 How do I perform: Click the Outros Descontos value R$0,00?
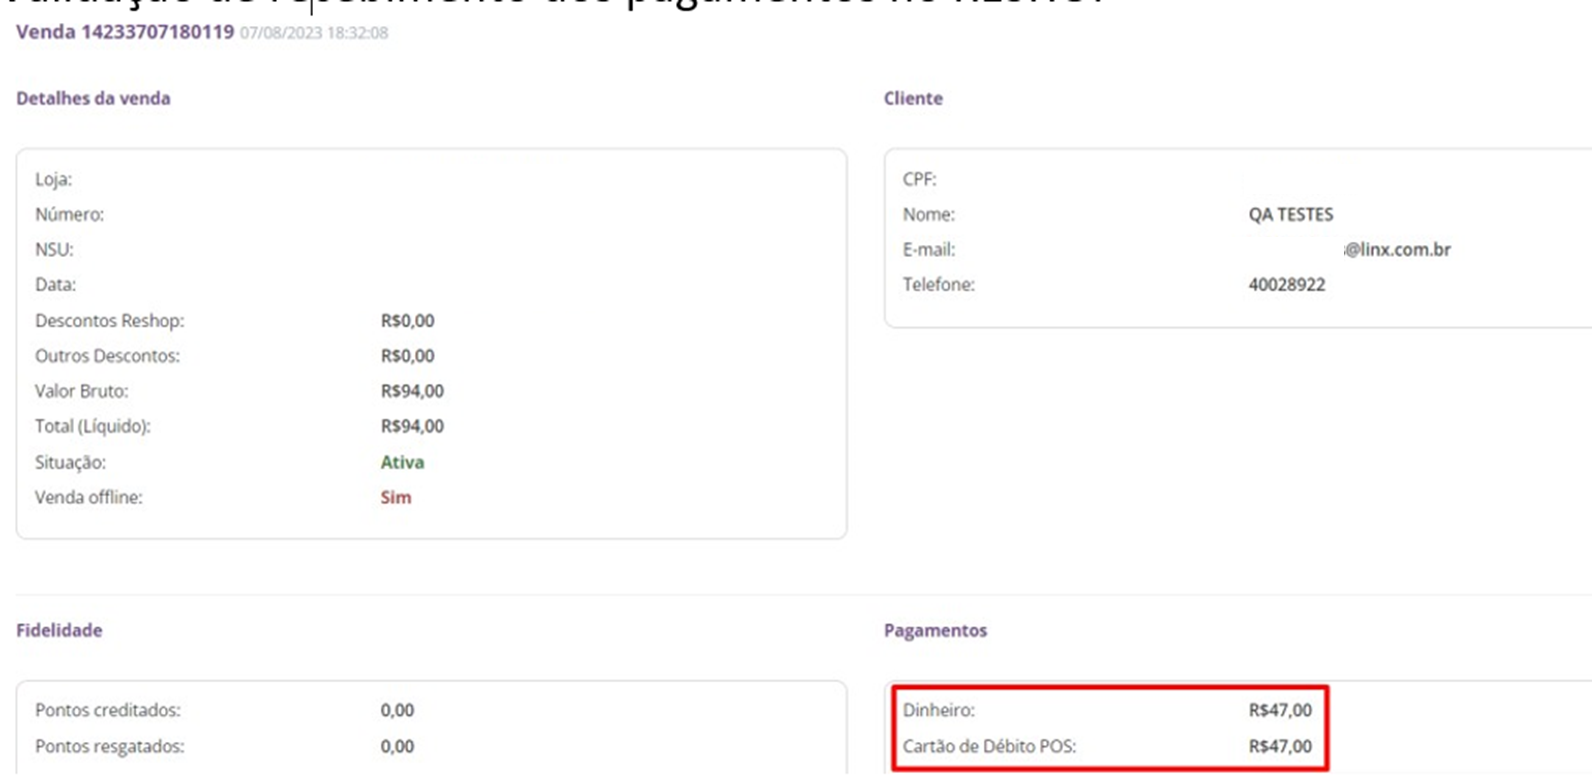407,356
